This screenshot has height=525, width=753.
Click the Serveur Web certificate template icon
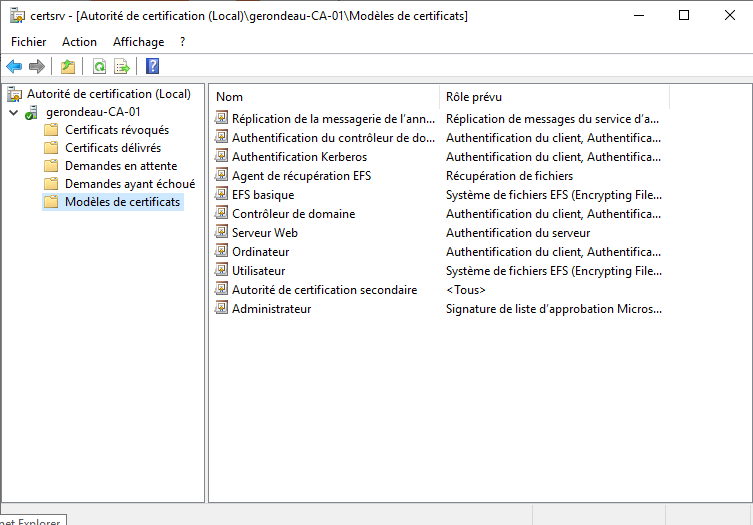click(222, 233)
